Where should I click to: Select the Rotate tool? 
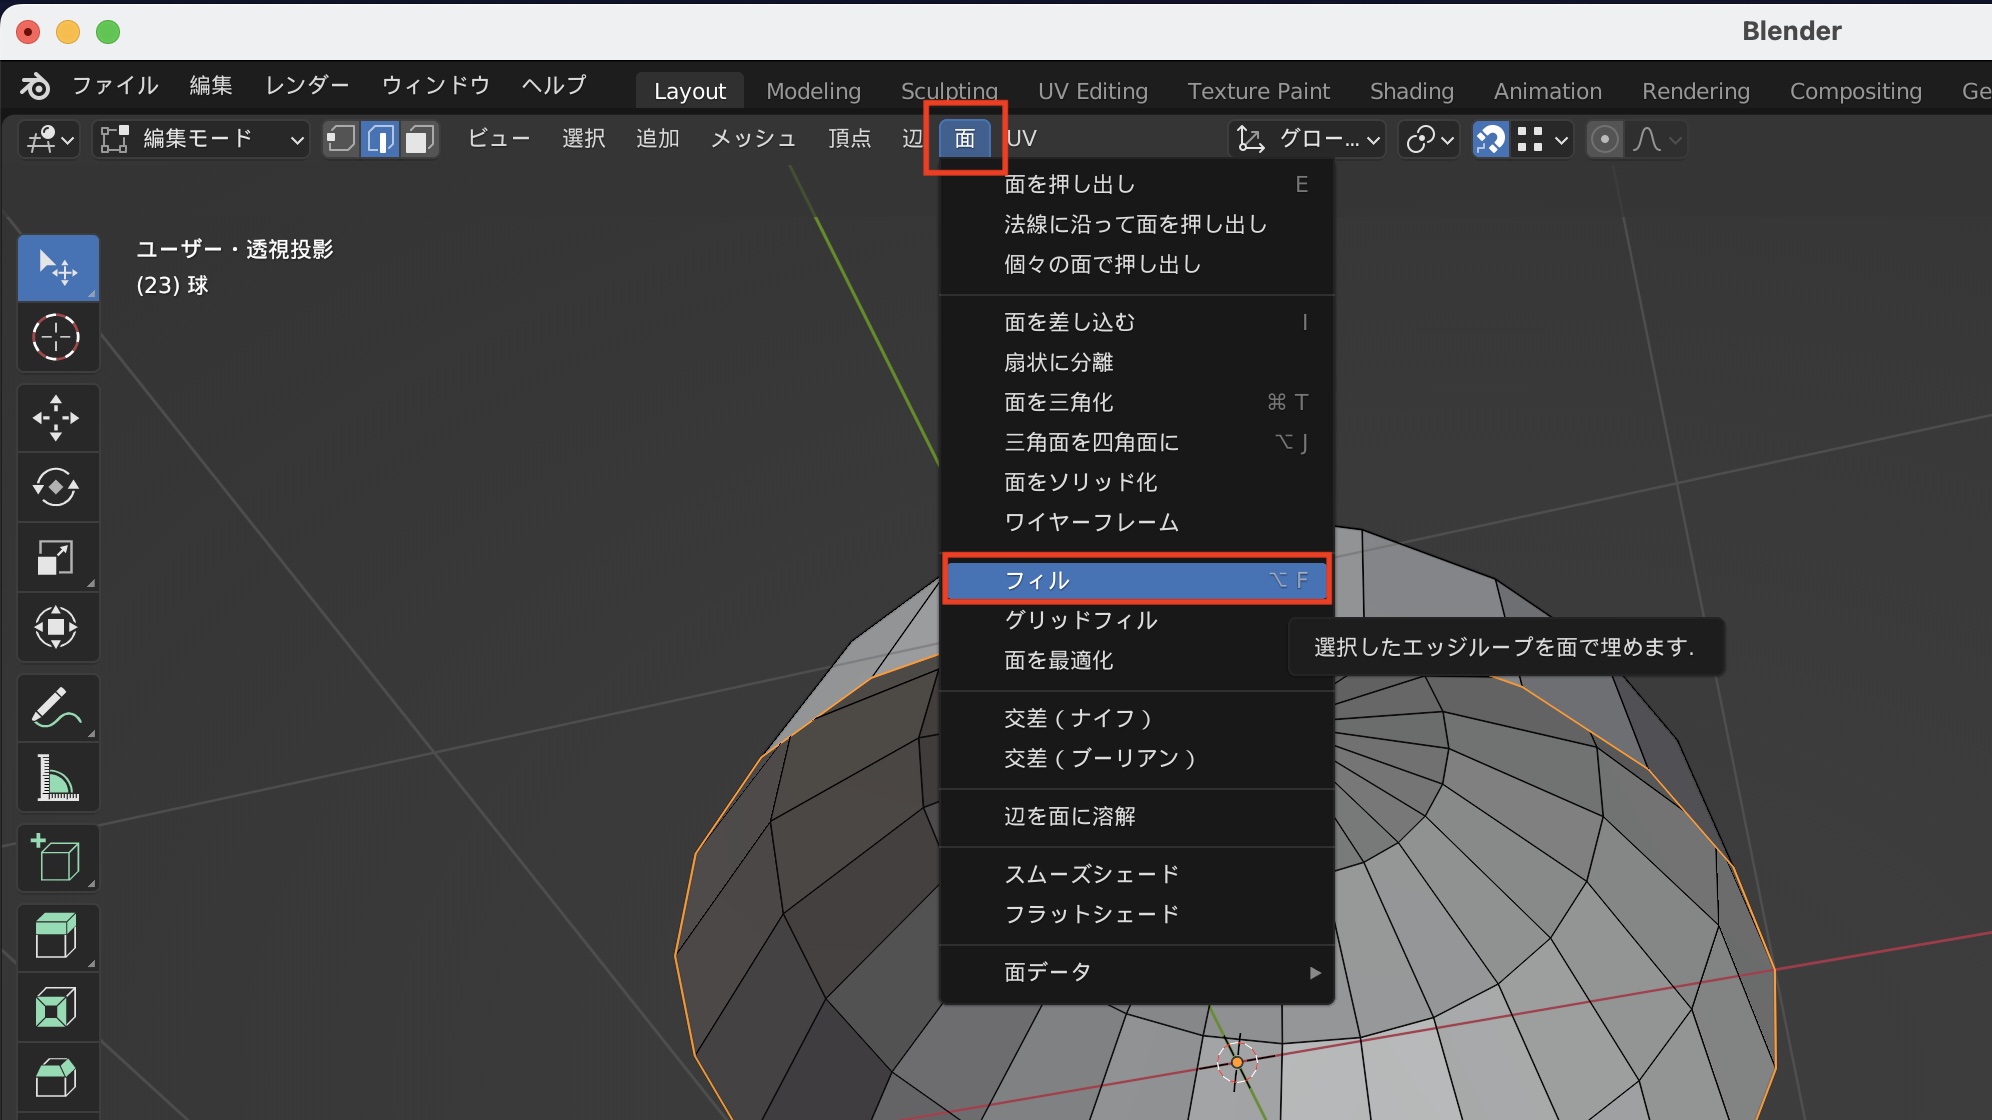click(56, 488)
